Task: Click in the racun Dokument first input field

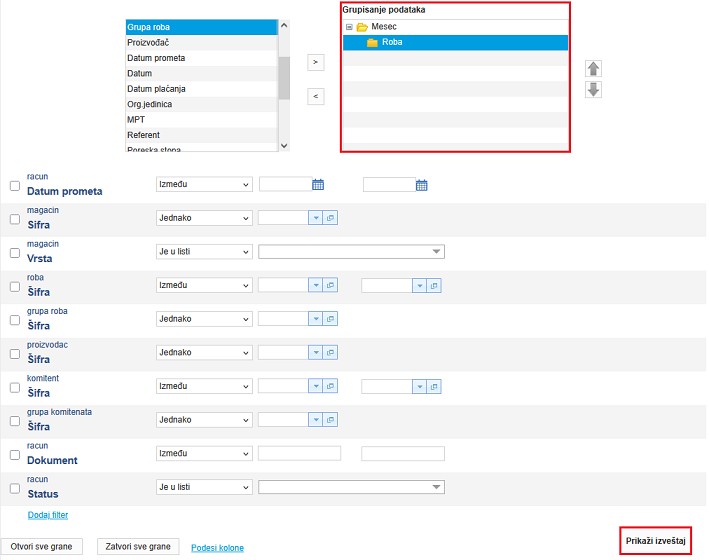Action: pos(299,454)
